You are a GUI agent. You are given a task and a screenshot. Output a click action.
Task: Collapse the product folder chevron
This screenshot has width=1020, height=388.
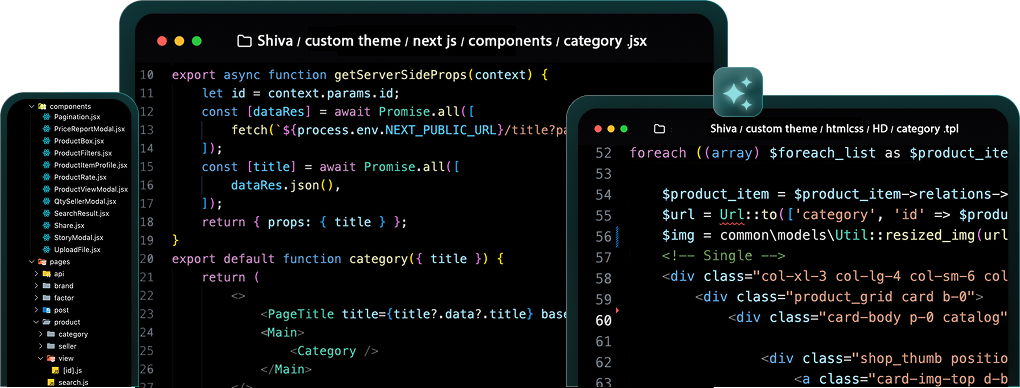click(x=36, y=322)
